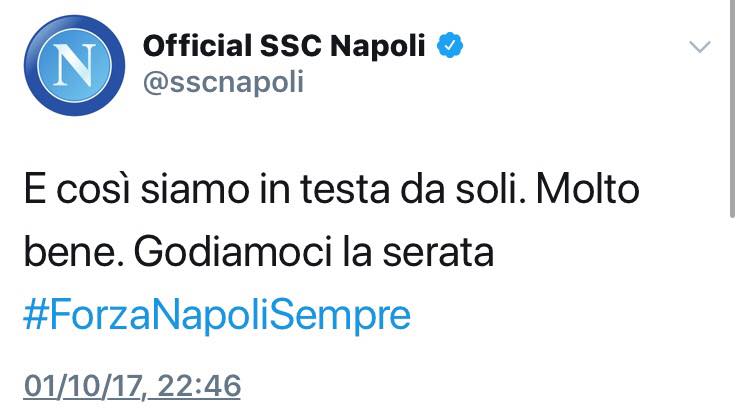This screenshot has height=410, width=741.
Task: Open the 01/10/17, 22:46 timestamp link
Action: tap(132, 386)
